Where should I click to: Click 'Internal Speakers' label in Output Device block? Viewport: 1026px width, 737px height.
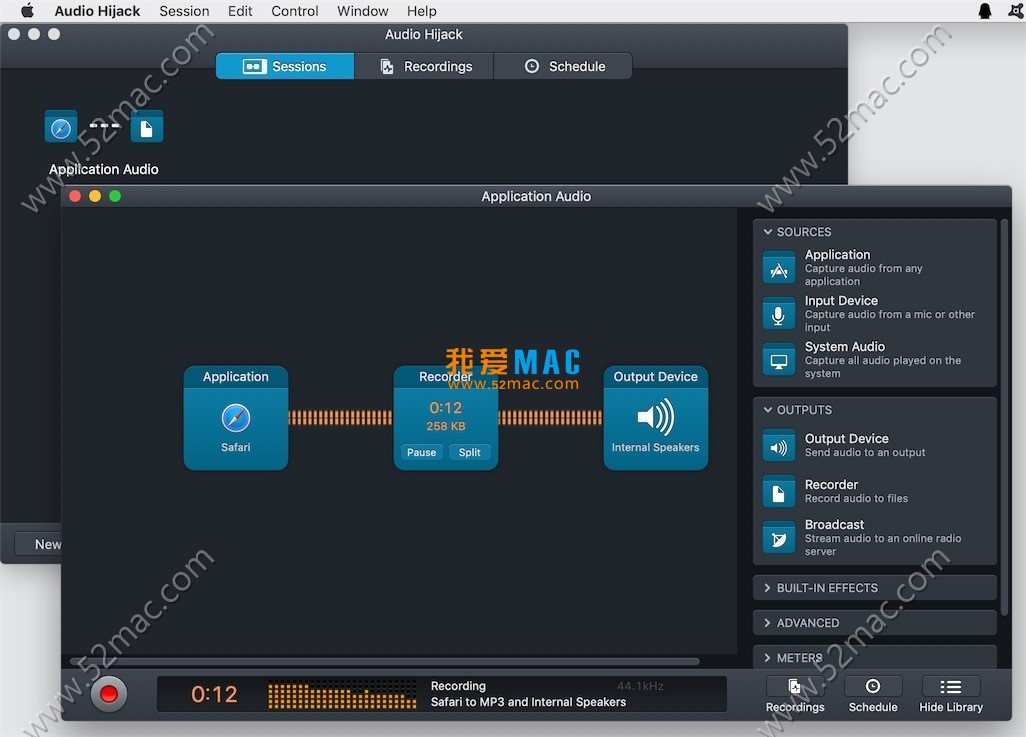[655, 448]
